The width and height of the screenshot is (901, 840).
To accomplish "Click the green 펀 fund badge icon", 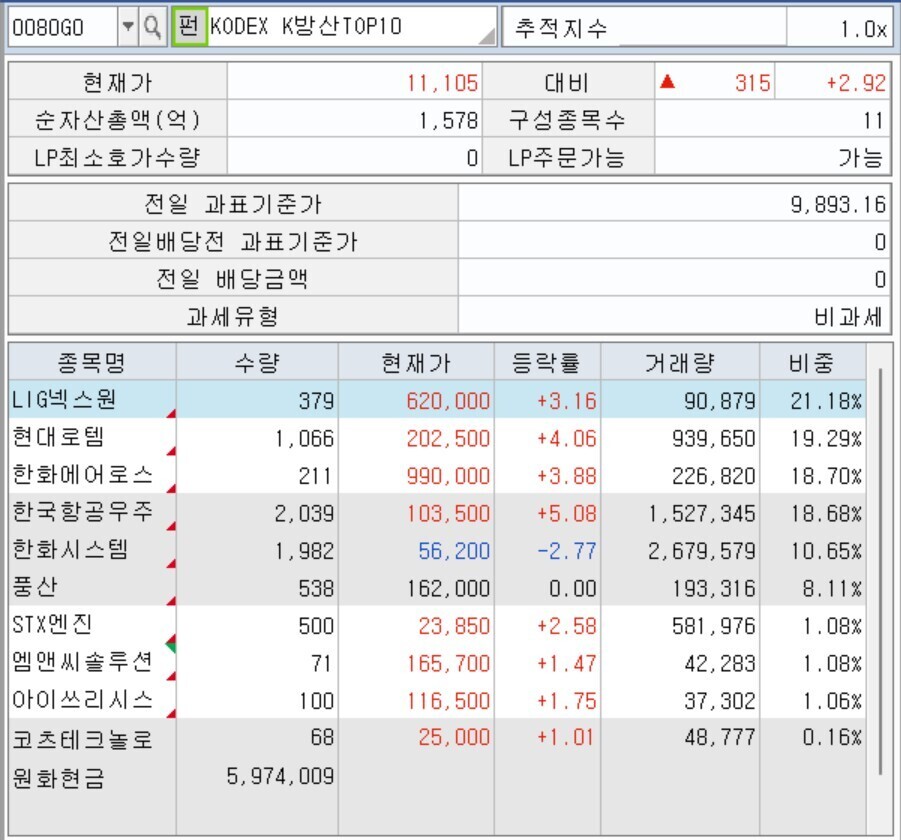I will click(188, 26).
